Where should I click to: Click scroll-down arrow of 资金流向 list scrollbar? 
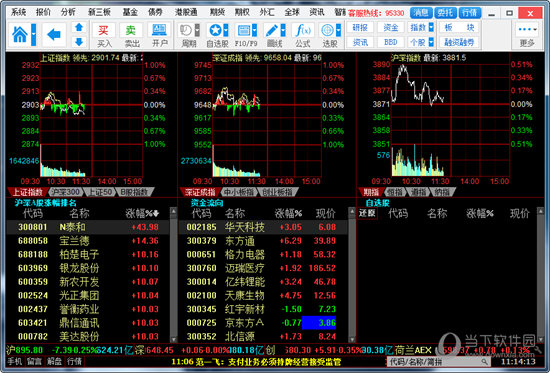[x=352, y=339]
